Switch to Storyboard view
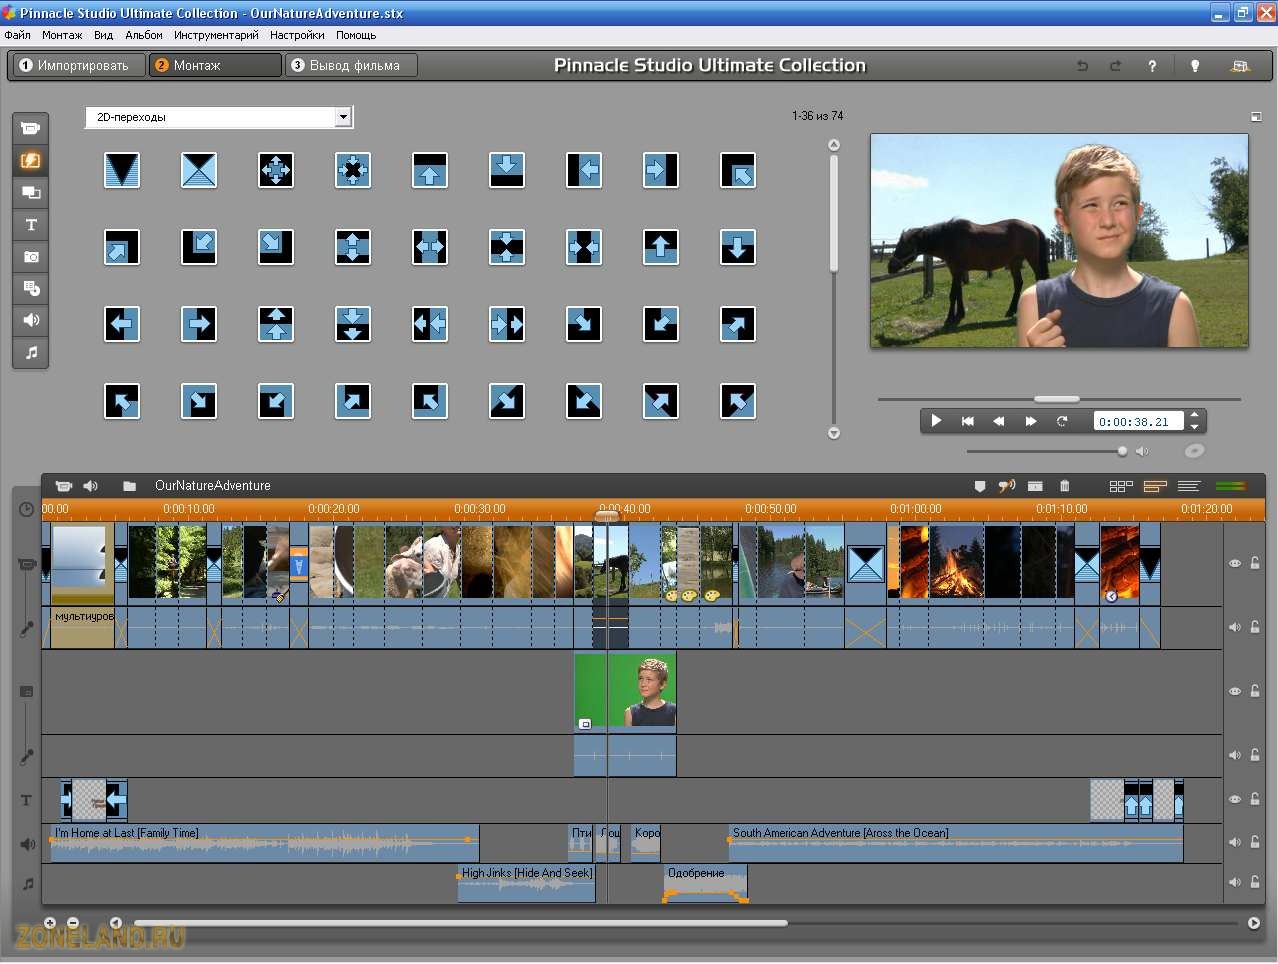The image size is (1278, 964). point(1121,486)
